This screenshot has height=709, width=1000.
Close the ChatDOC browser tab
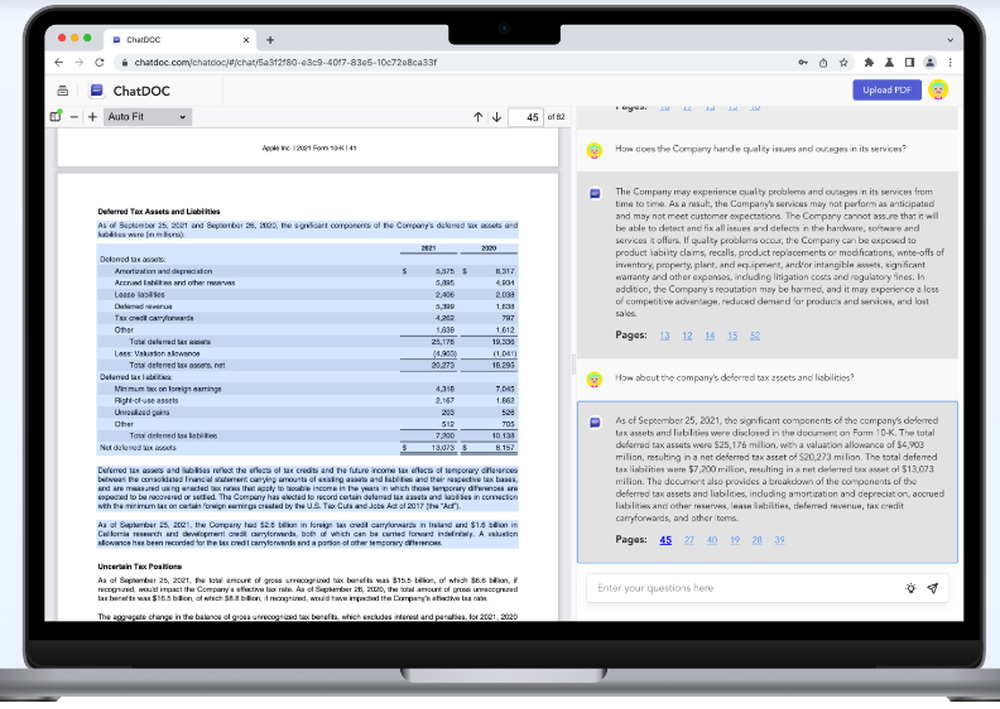(x=246, y=40)
